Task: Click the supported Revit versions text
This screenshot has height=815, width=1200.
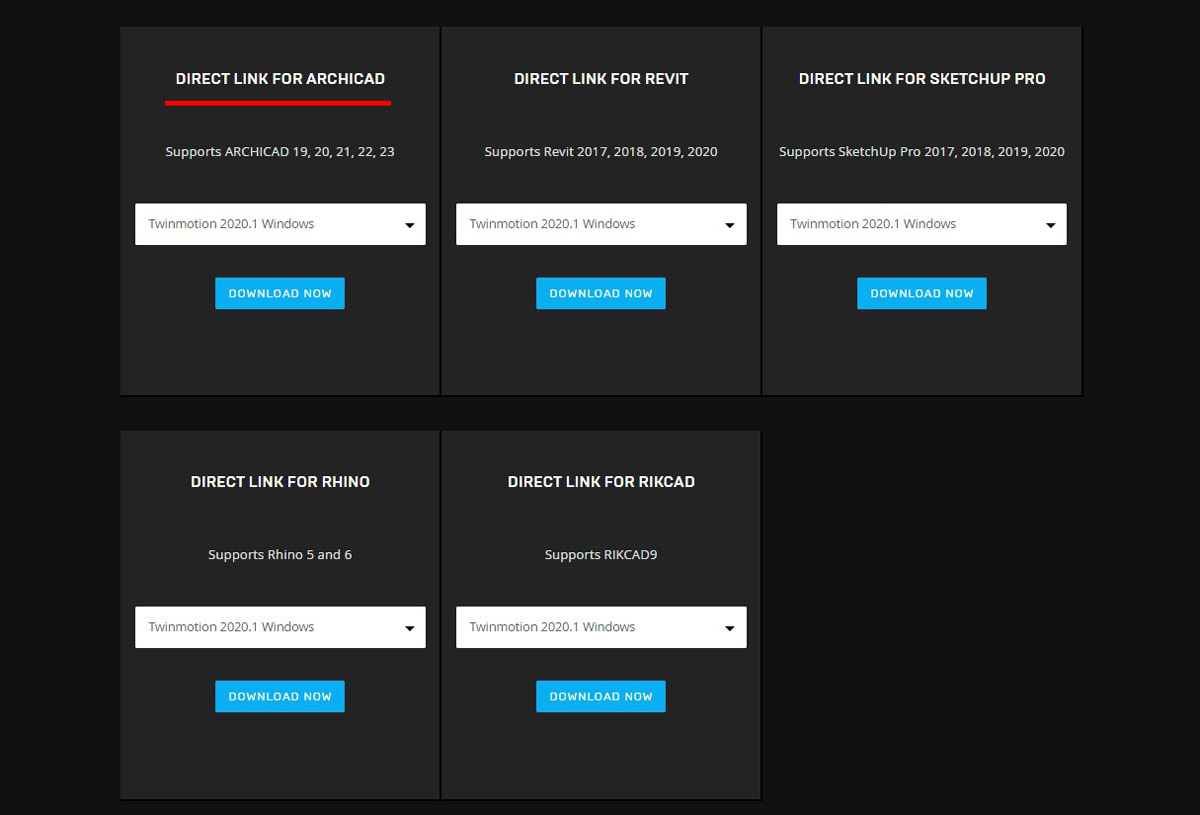Action: point(601,152)
